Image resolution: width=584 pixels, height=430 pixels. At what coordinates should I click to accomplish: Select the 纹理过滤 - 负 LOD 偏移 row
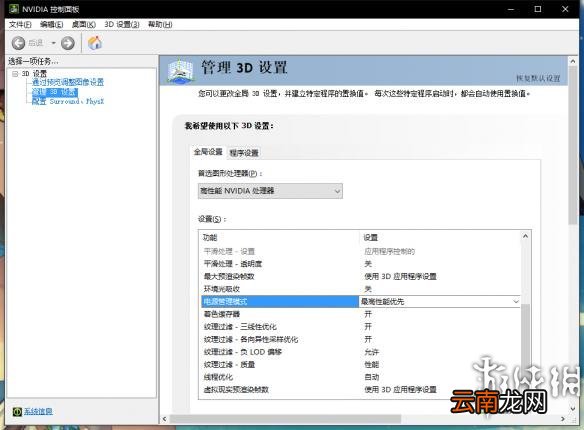361,352
